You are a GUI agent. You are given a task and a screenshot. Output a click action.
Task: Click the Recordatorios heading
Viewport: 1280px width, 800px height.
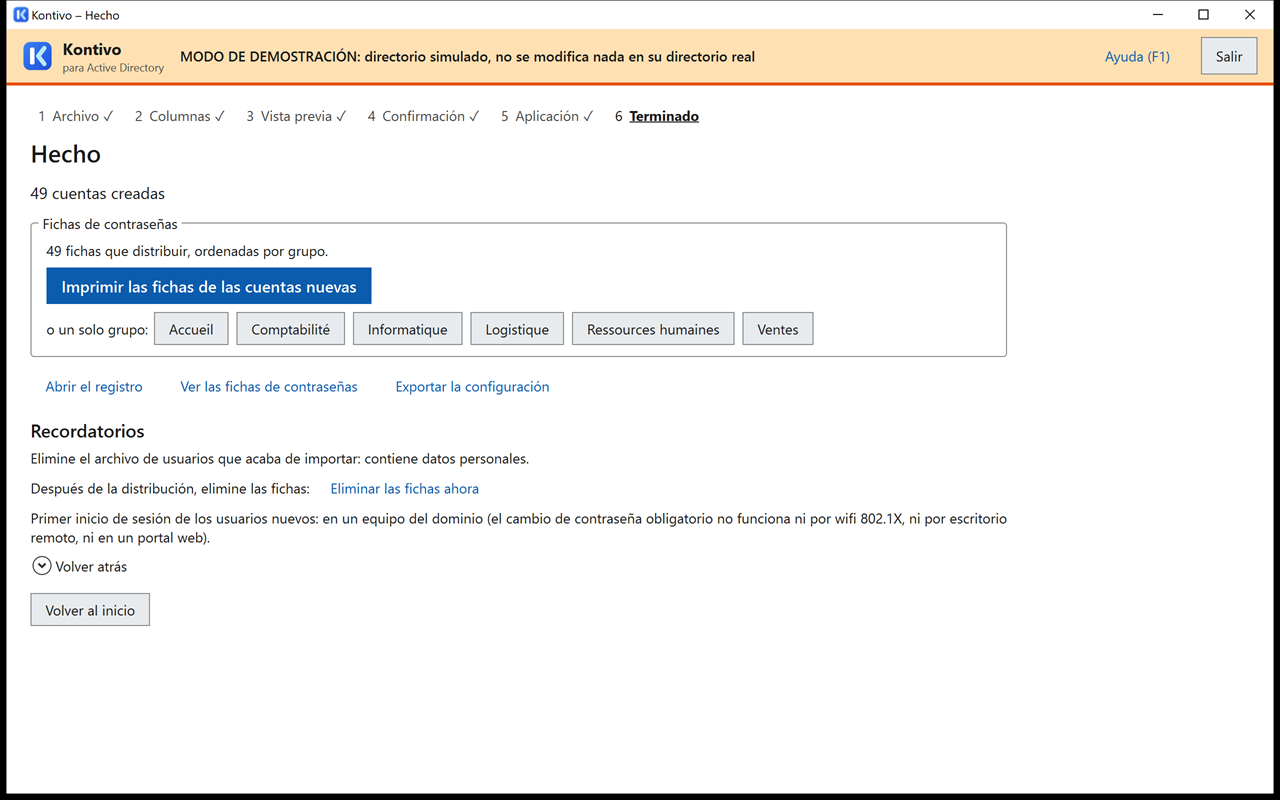point(88,431)
